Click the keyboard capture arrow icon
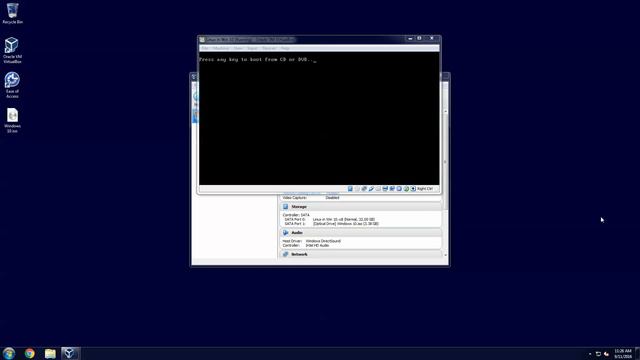640x360 pixels. point(413,189)
